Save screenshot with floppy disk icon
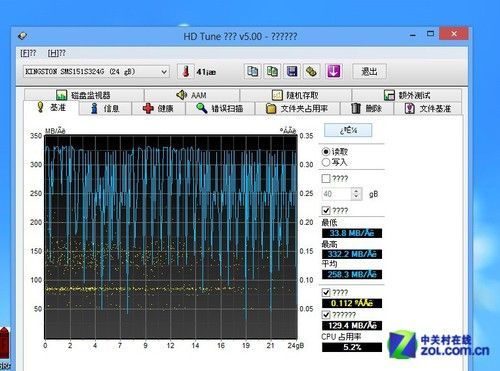This screenshot has width=500, height=371. [x=292, y=71]
